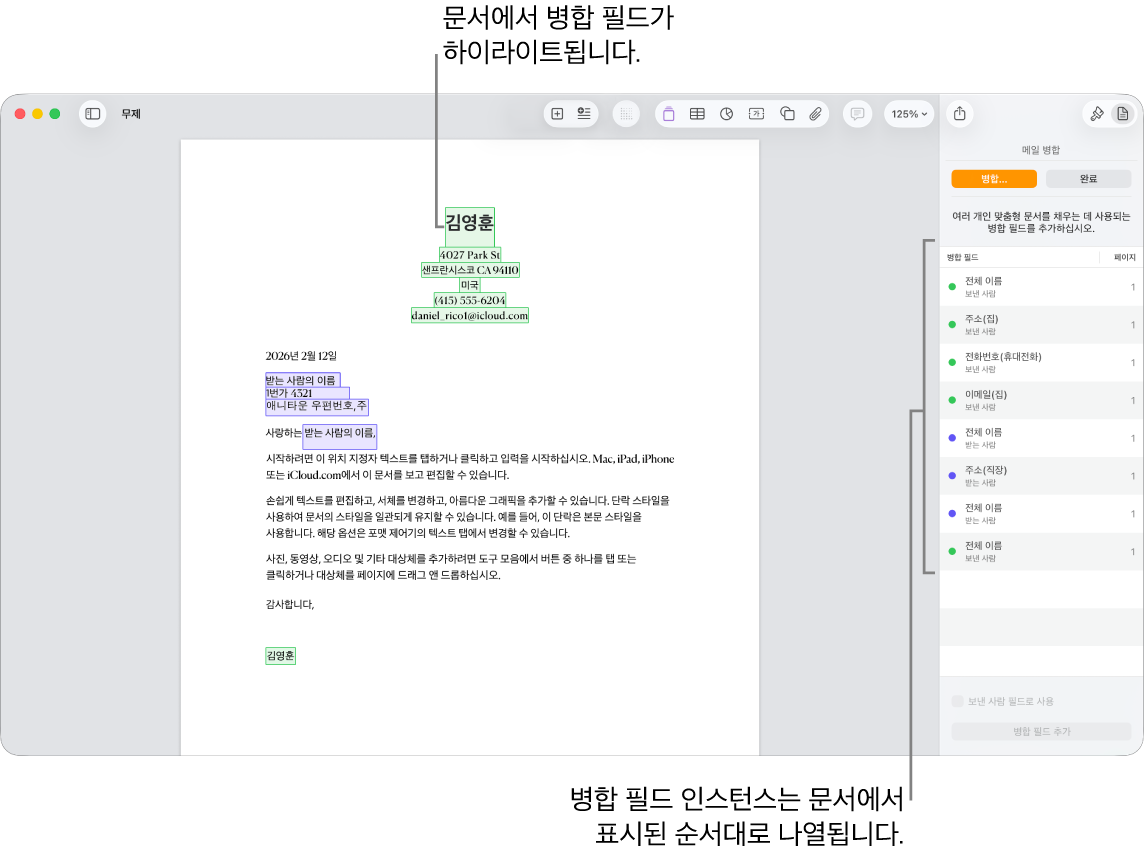Click the purple text insert icon
The height and width of the screenshot is (851, 1144).
pos(668,114)
